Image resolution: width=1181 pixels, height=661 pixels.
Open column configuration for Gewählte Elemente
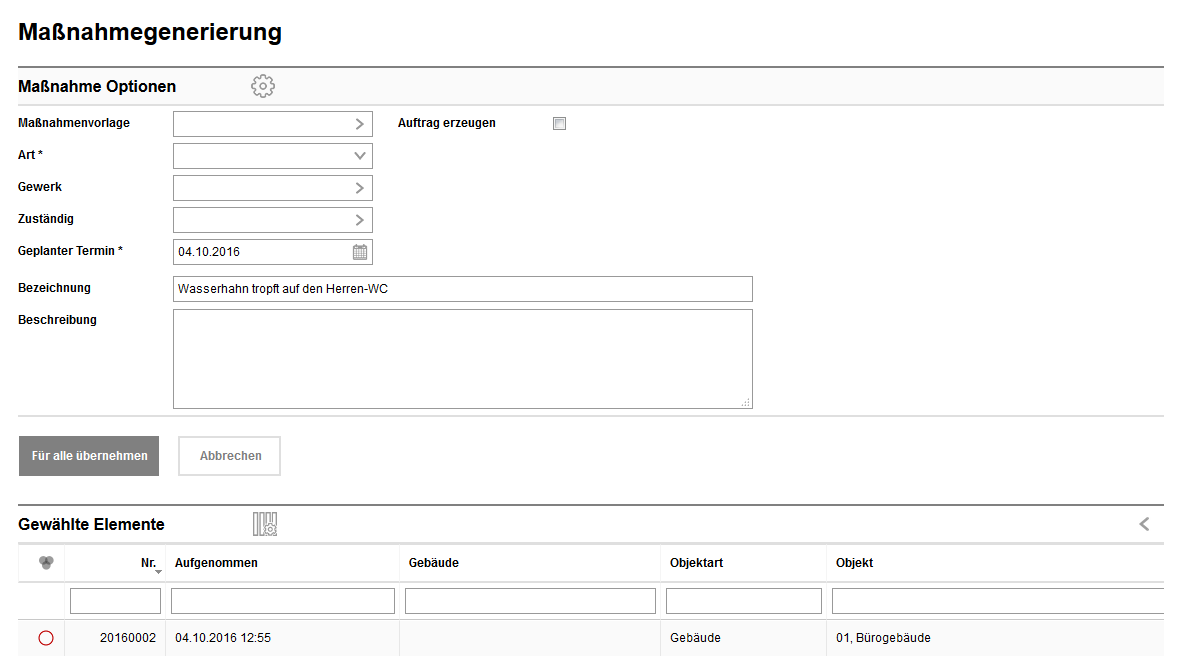[x=265, y=524]
